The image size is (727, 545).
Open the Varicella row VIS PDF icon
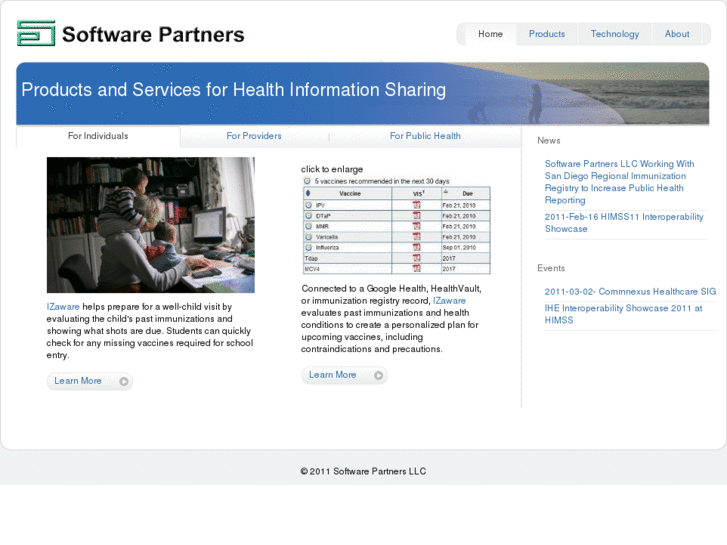coord(416,237)
